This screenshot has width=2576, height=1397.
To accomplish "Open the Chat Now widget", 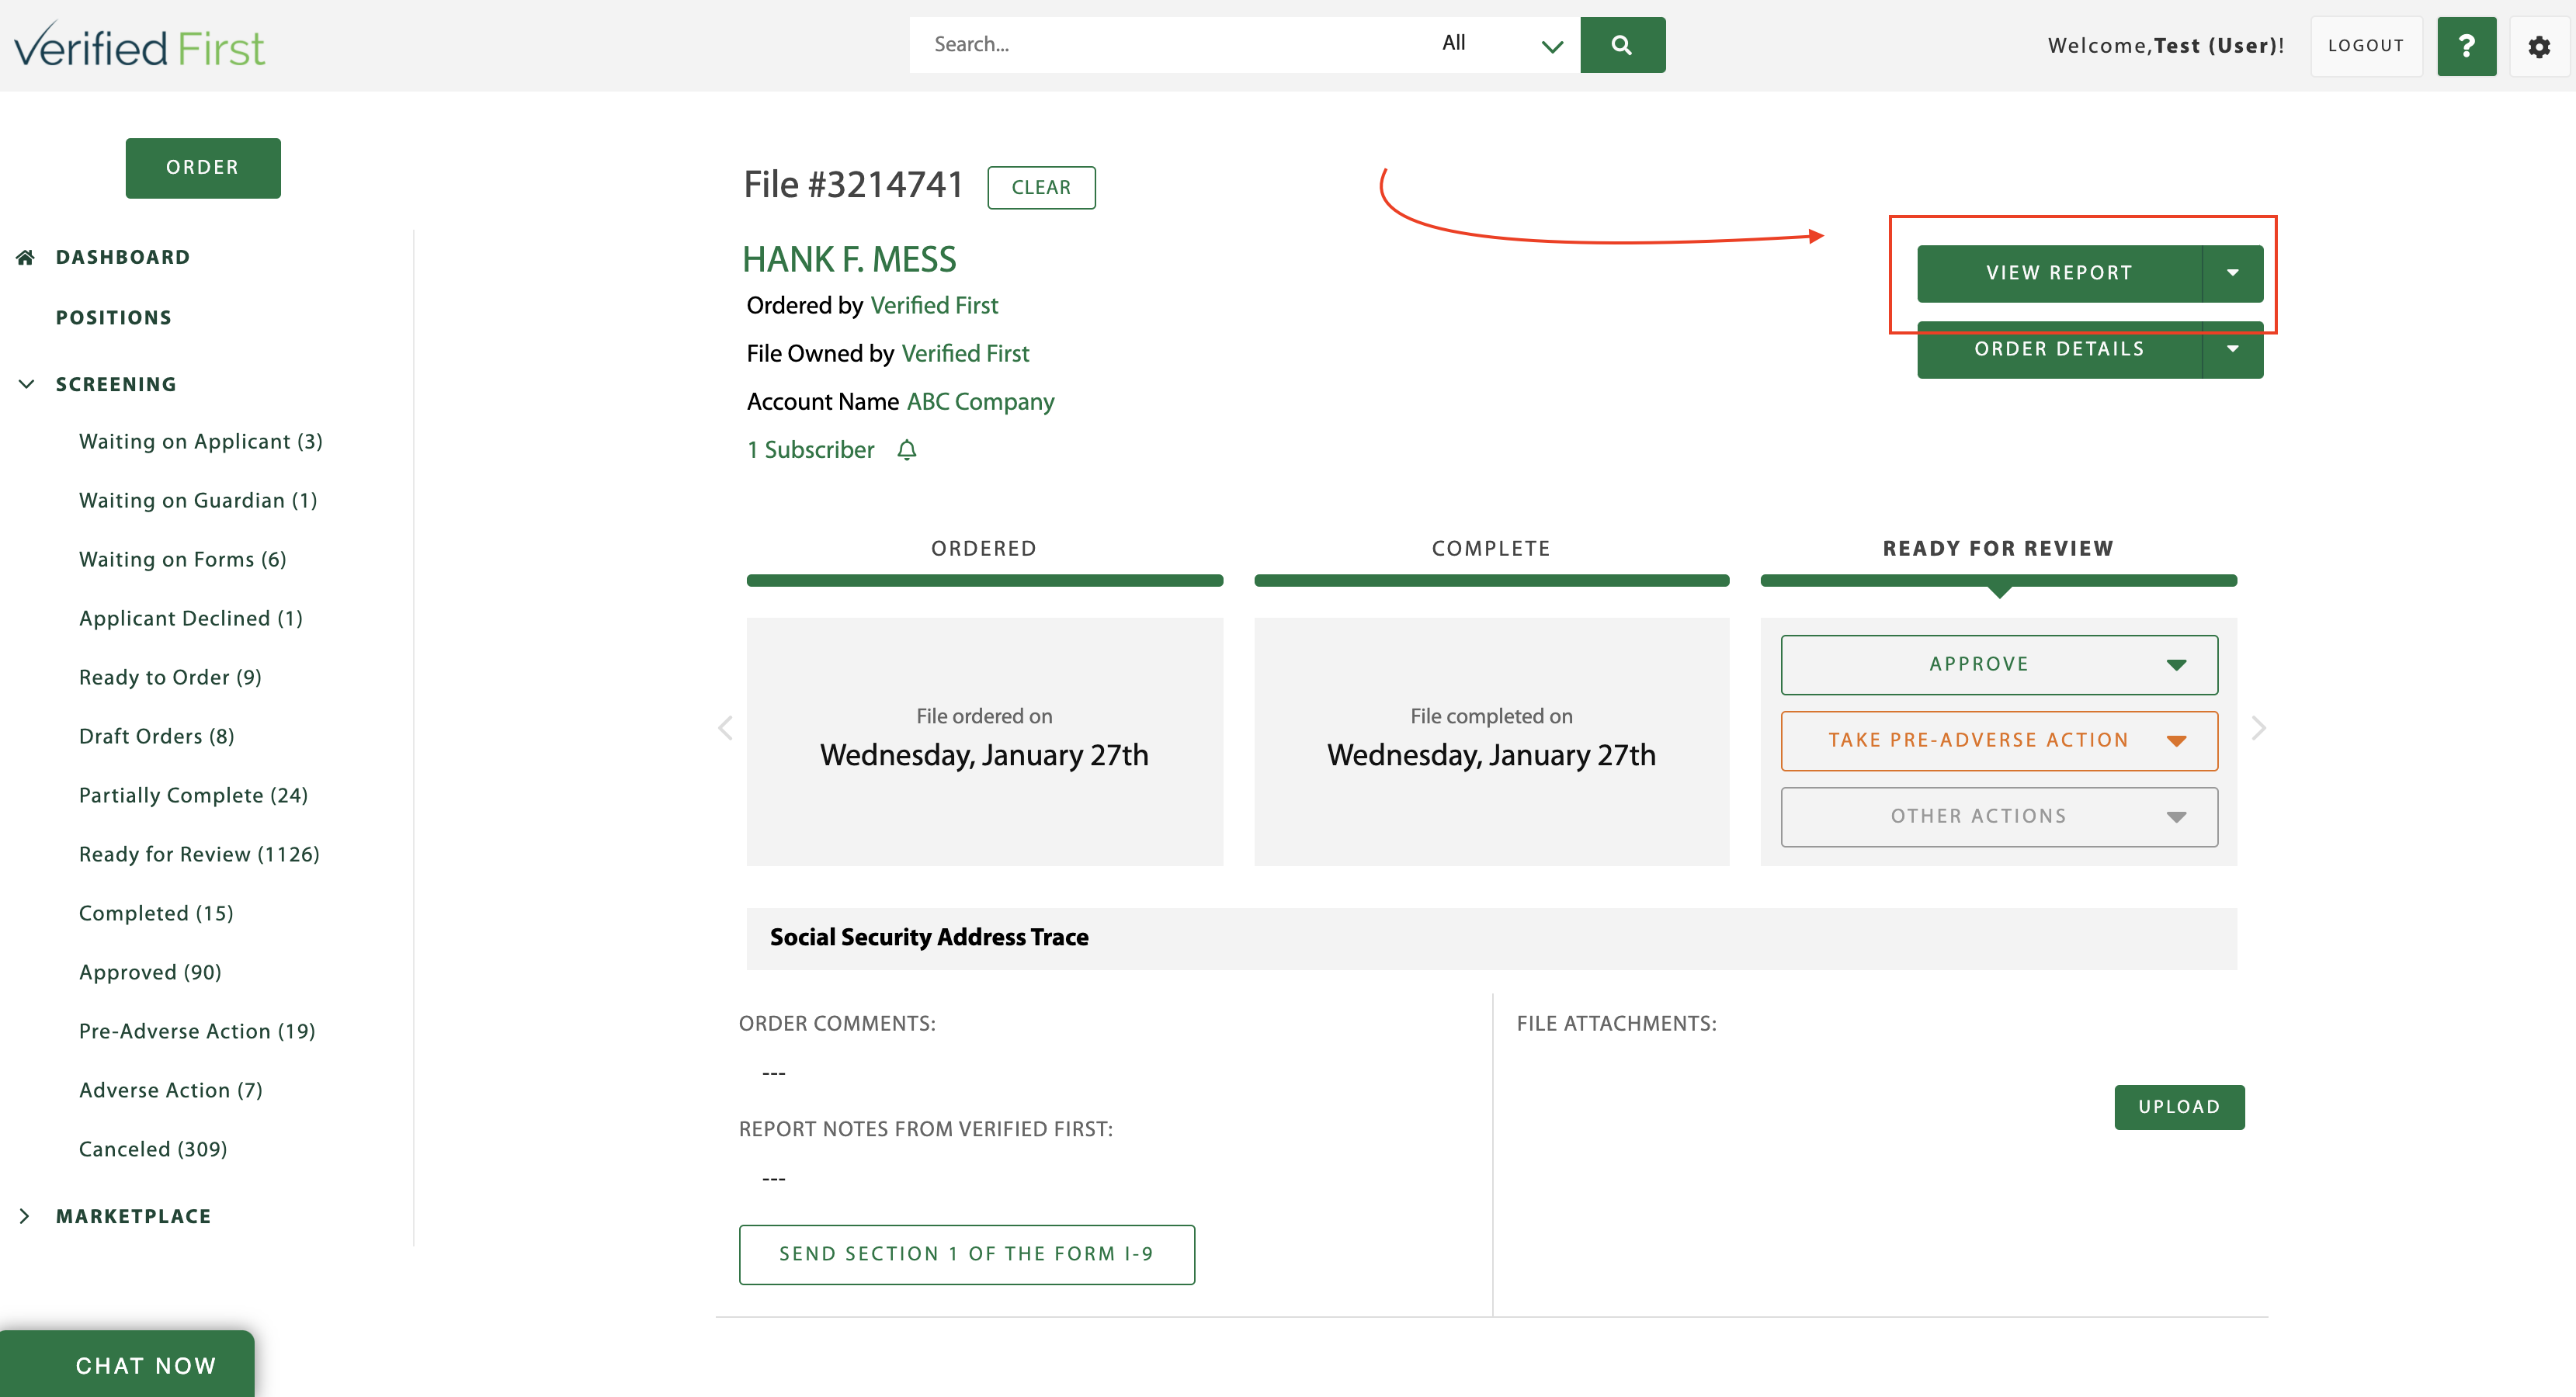I will [x=128, y=1364].
